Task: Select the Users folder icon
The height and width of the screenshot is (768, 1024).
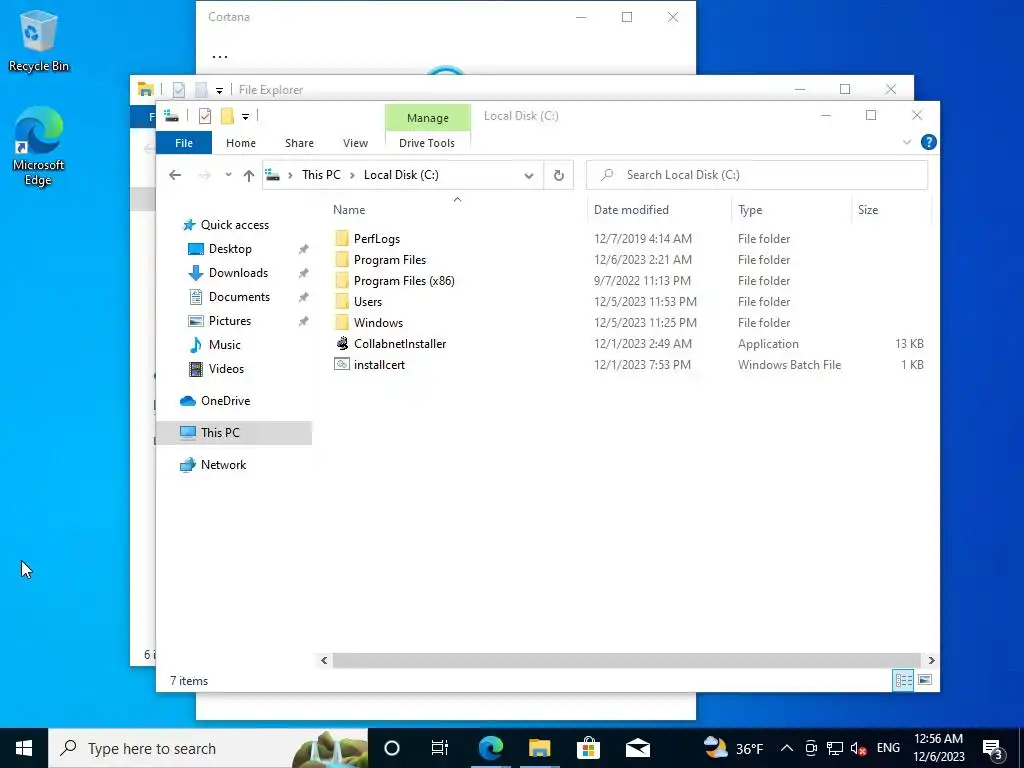Action: coord(342,302)
